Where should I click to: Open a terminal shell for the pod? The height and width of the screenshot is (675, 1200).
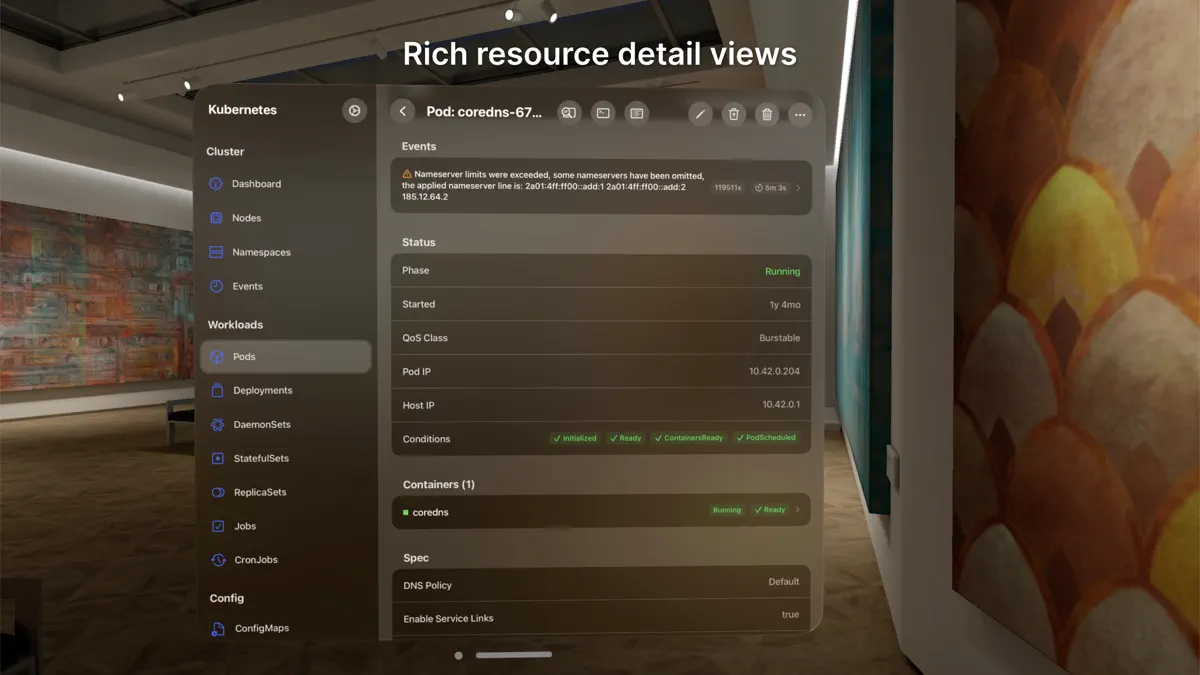click(602, 113)
